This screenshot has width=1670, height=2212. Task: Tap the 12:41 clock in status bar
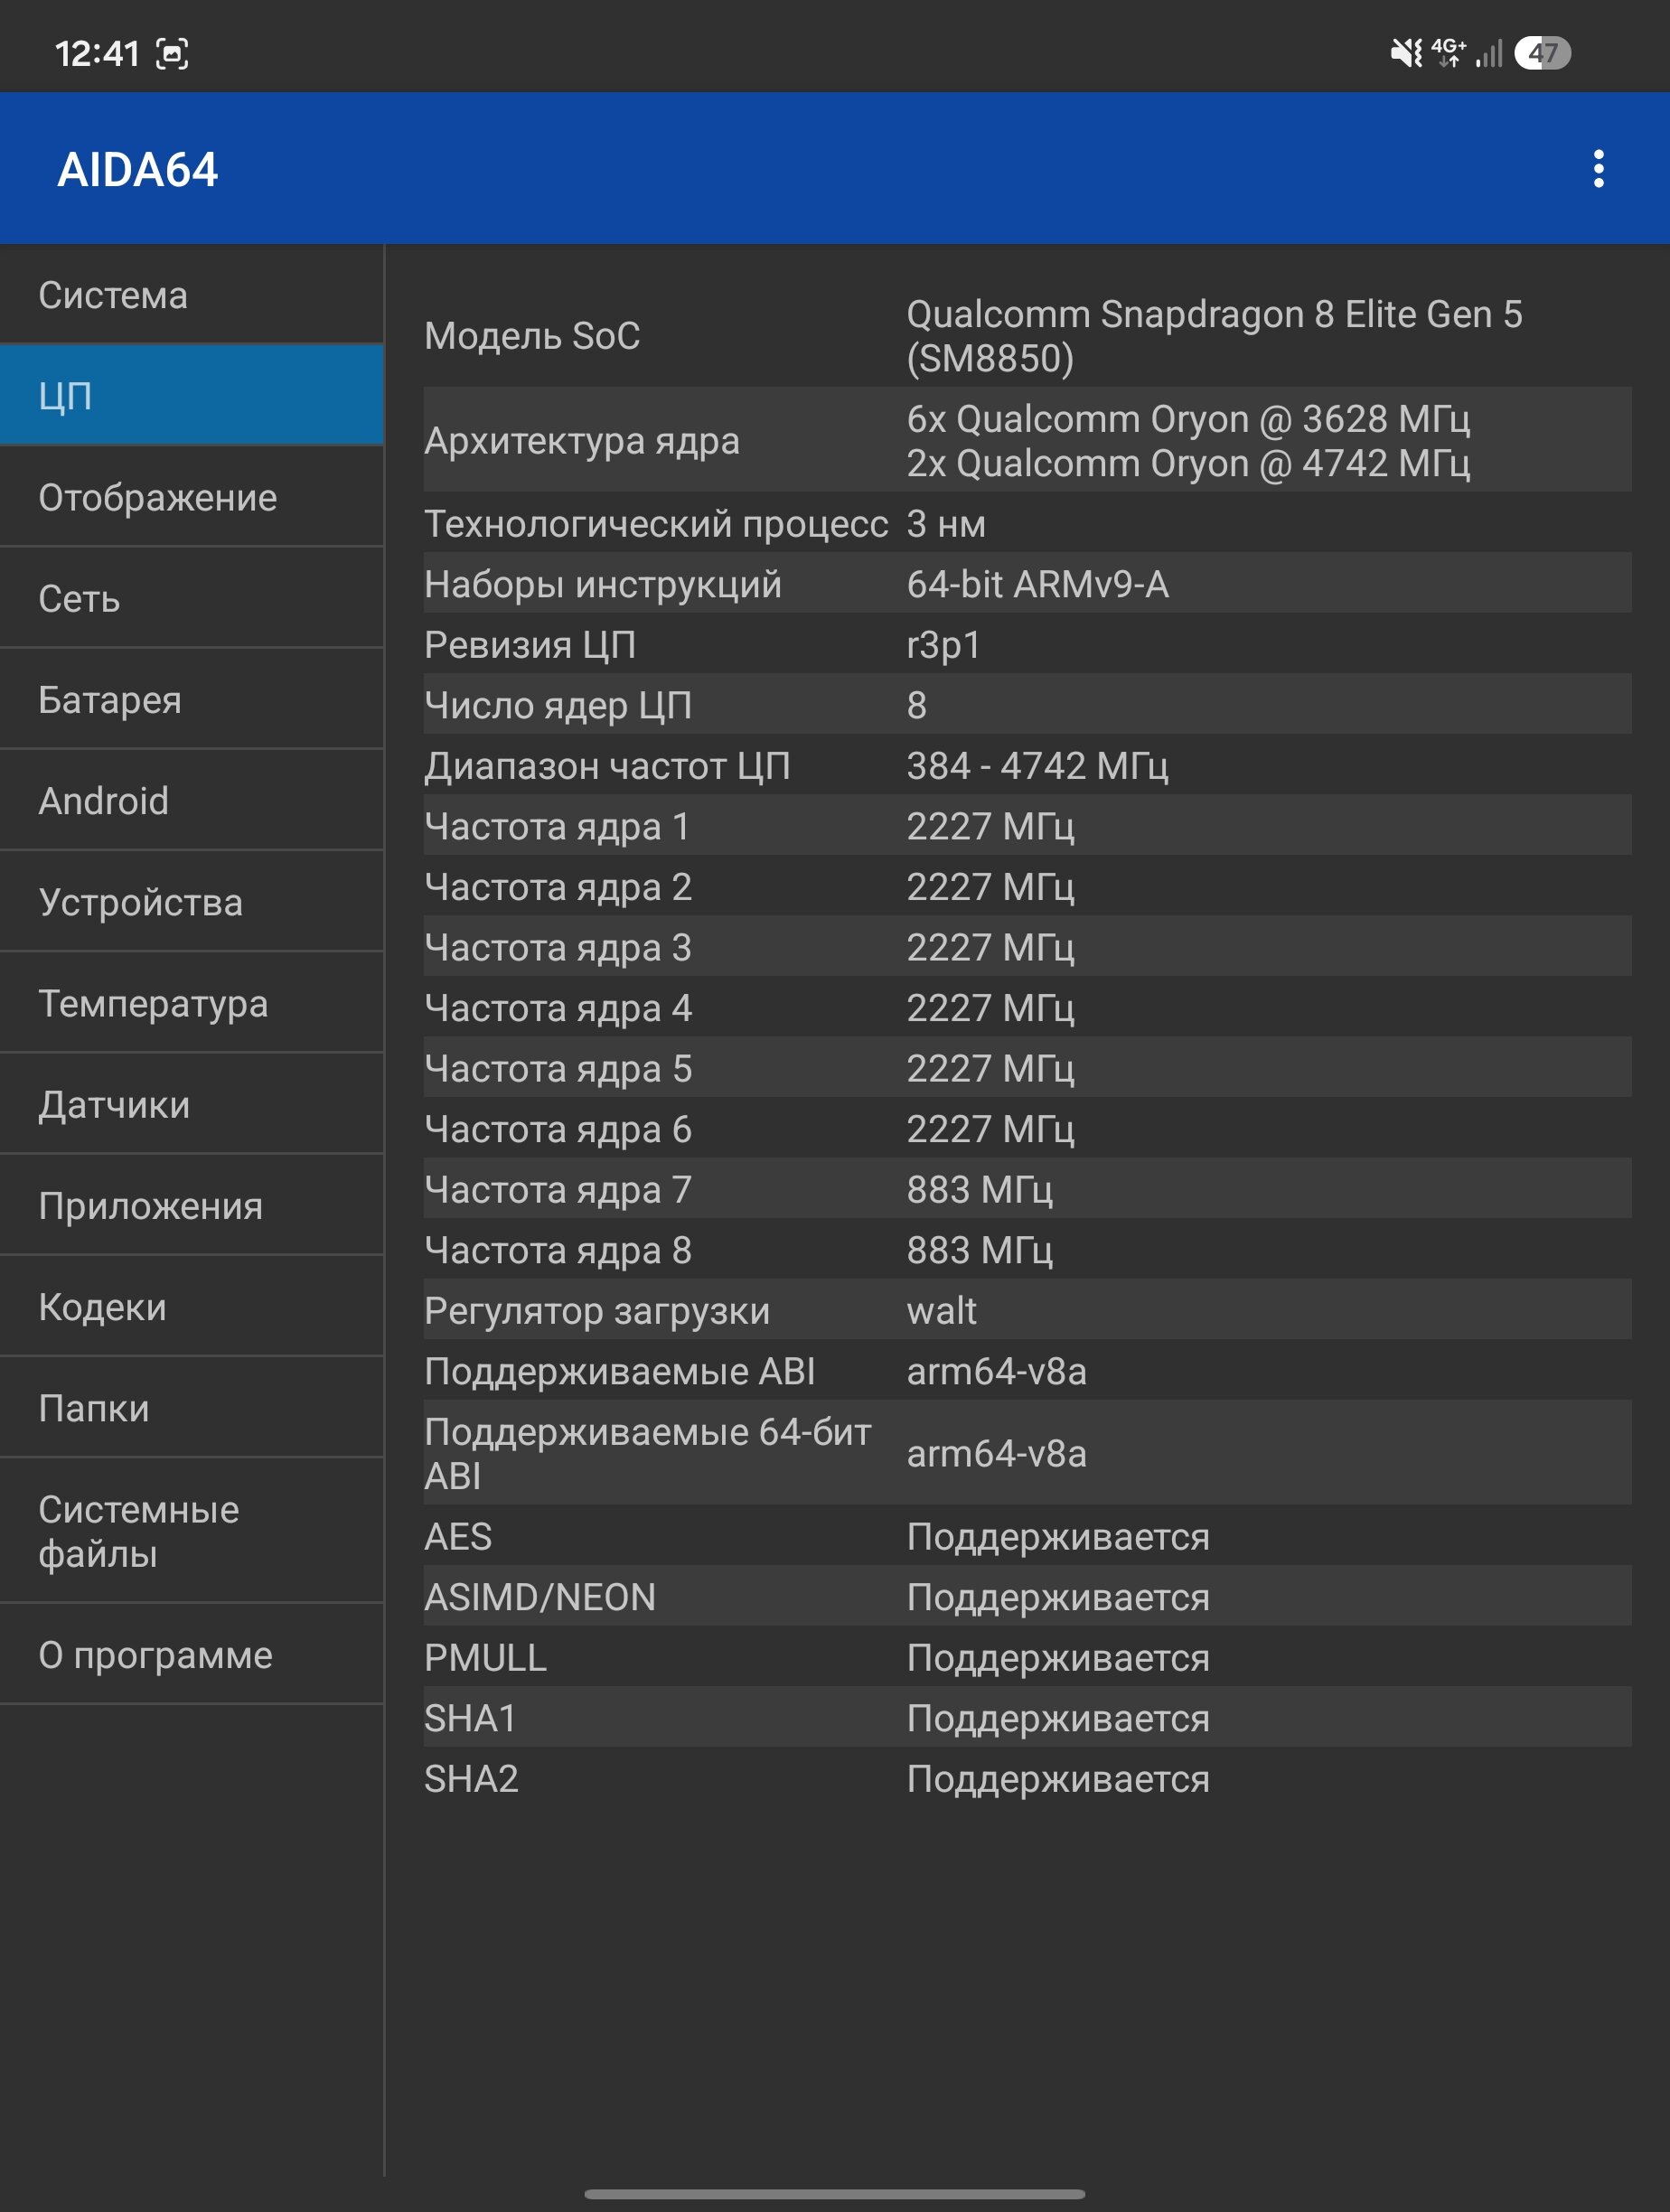(97, 53)
